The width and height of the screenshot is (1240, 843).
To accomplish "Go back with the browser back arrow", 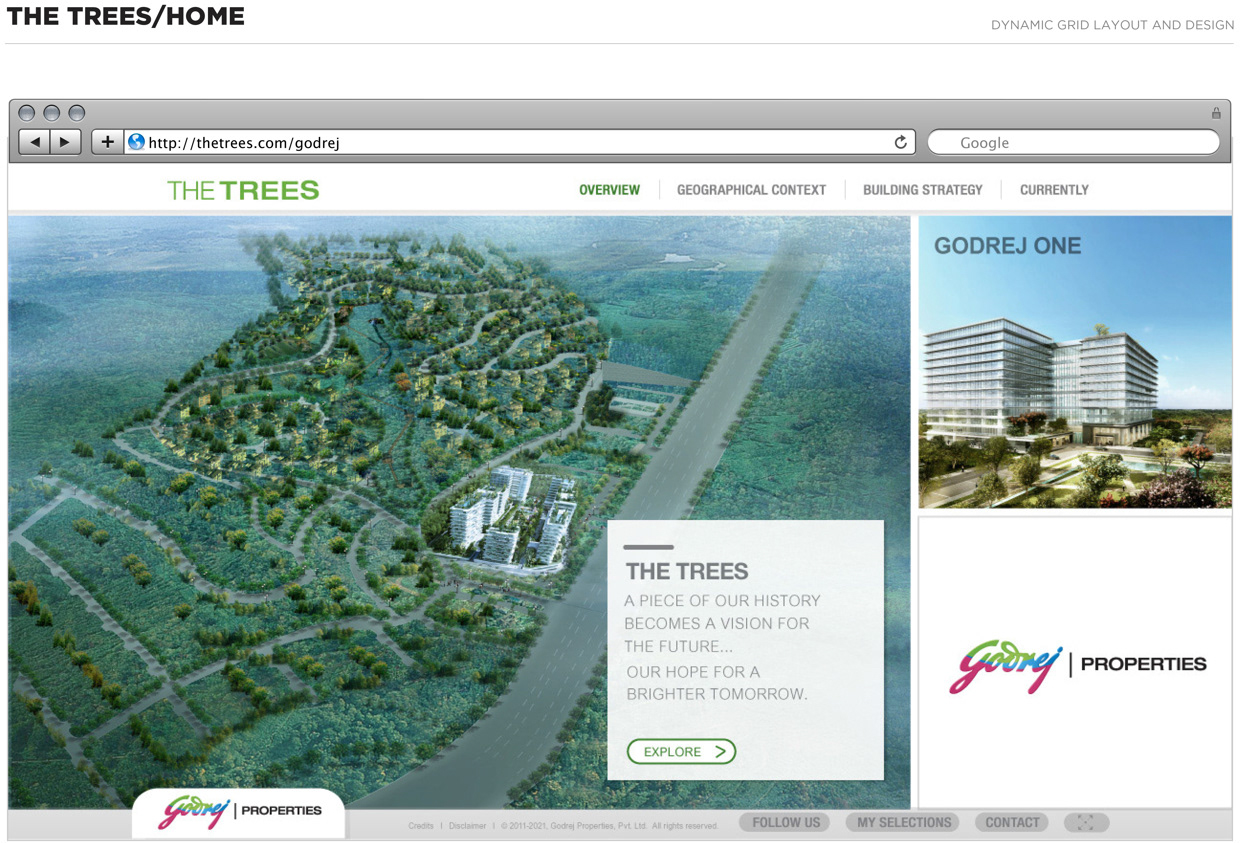I will pos(35,142).
